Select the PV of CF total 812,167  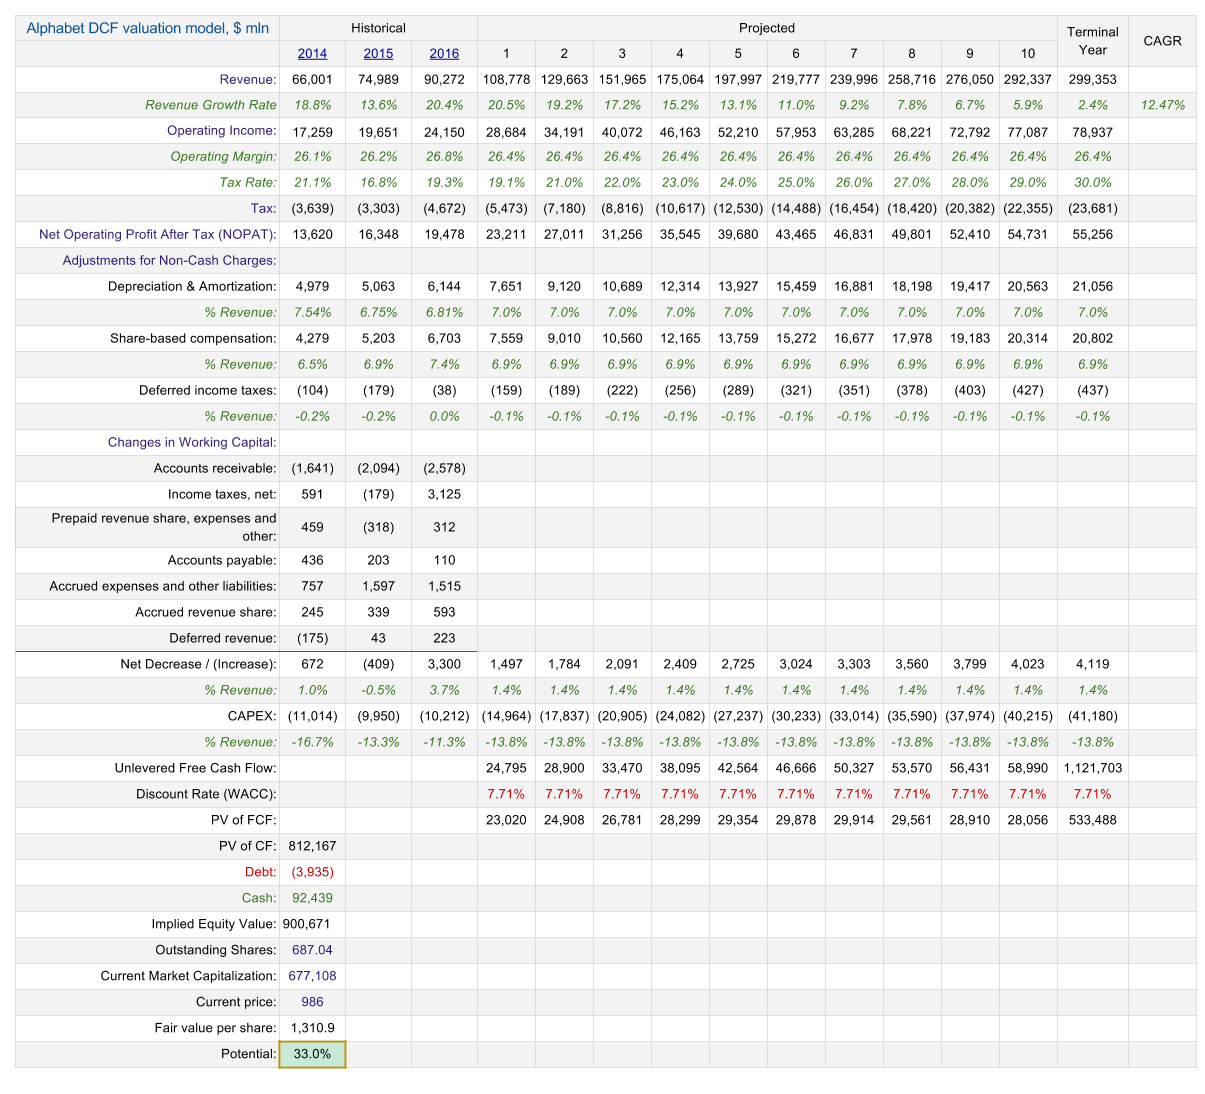312,846
